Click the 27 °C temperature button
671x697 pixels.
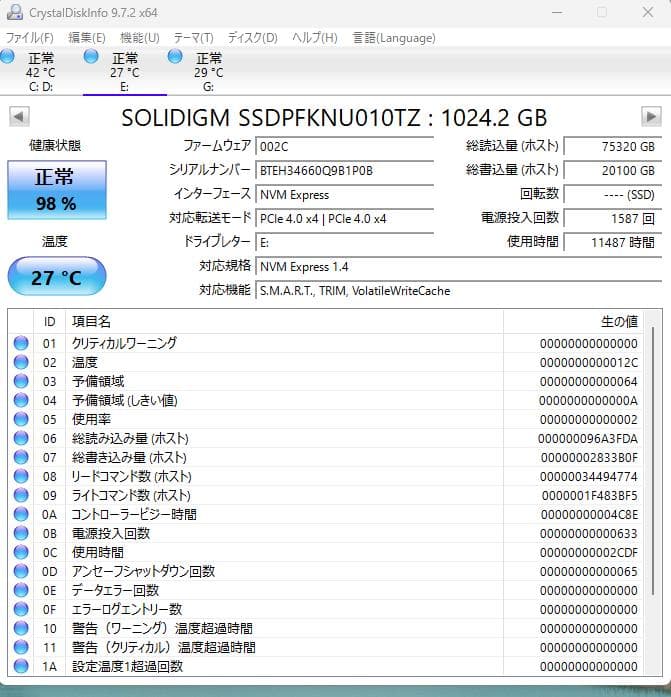click(57, 276)
